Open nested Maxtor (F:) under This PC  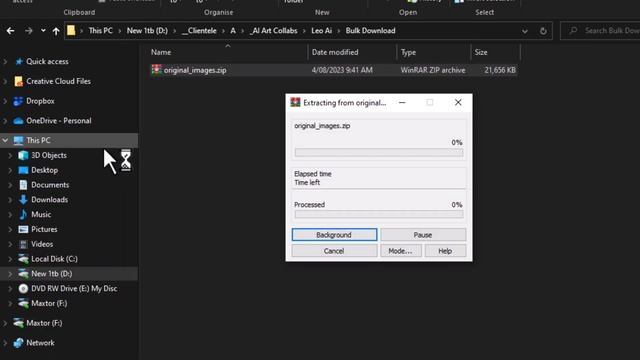point(49,303)
